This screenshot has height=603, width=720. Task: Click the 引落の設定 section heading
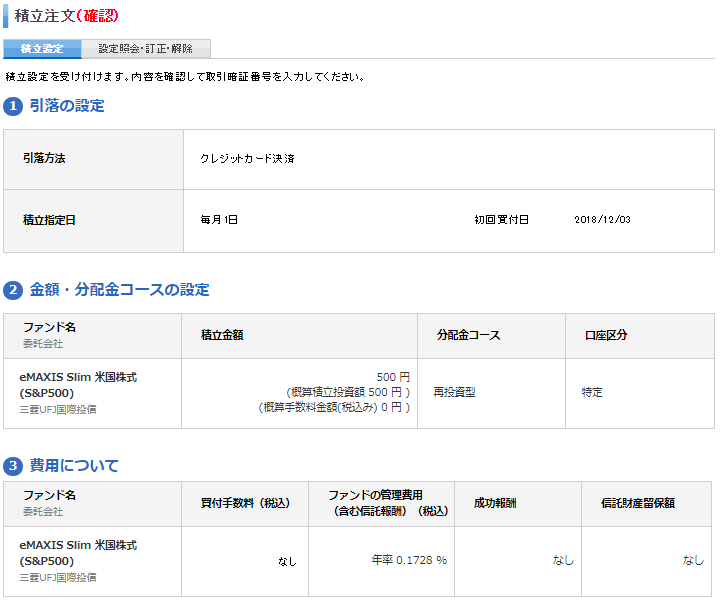67,106
